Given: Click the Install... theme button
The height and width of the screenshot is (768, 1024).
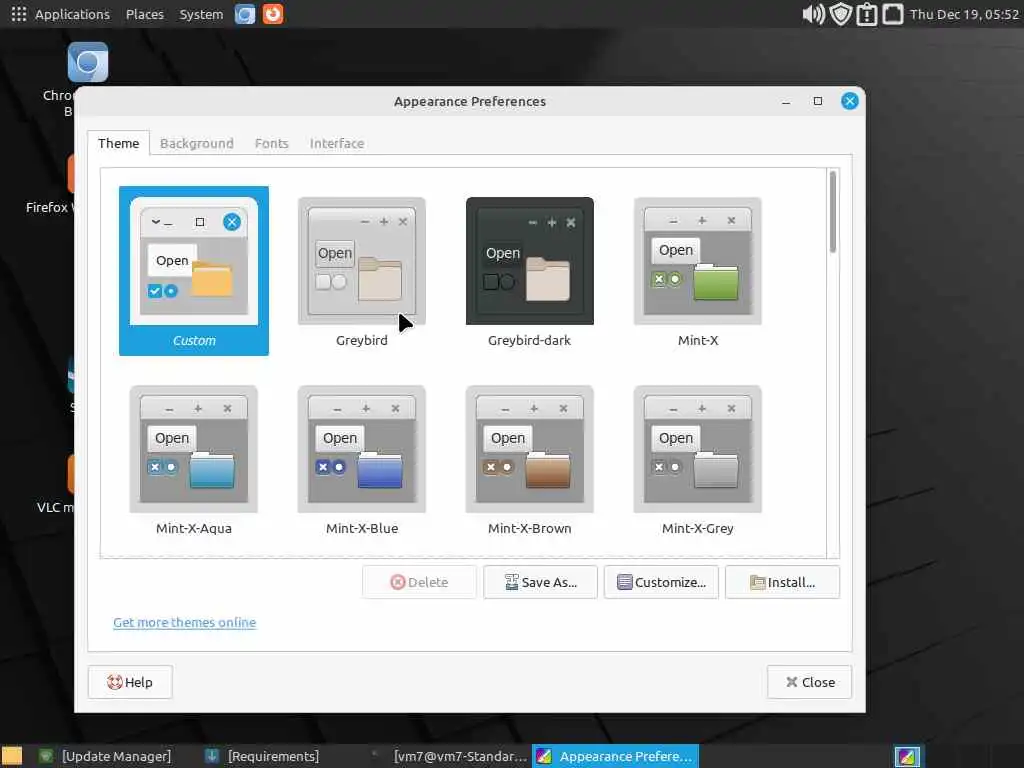Looking at the screenshot, I should (782, 582).
